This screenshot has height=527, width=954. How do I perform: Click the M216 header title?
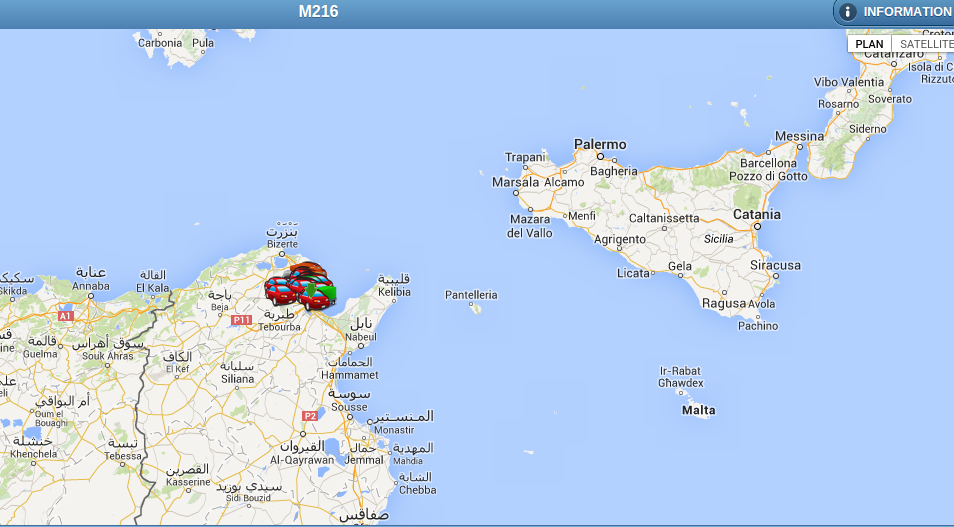318,12
